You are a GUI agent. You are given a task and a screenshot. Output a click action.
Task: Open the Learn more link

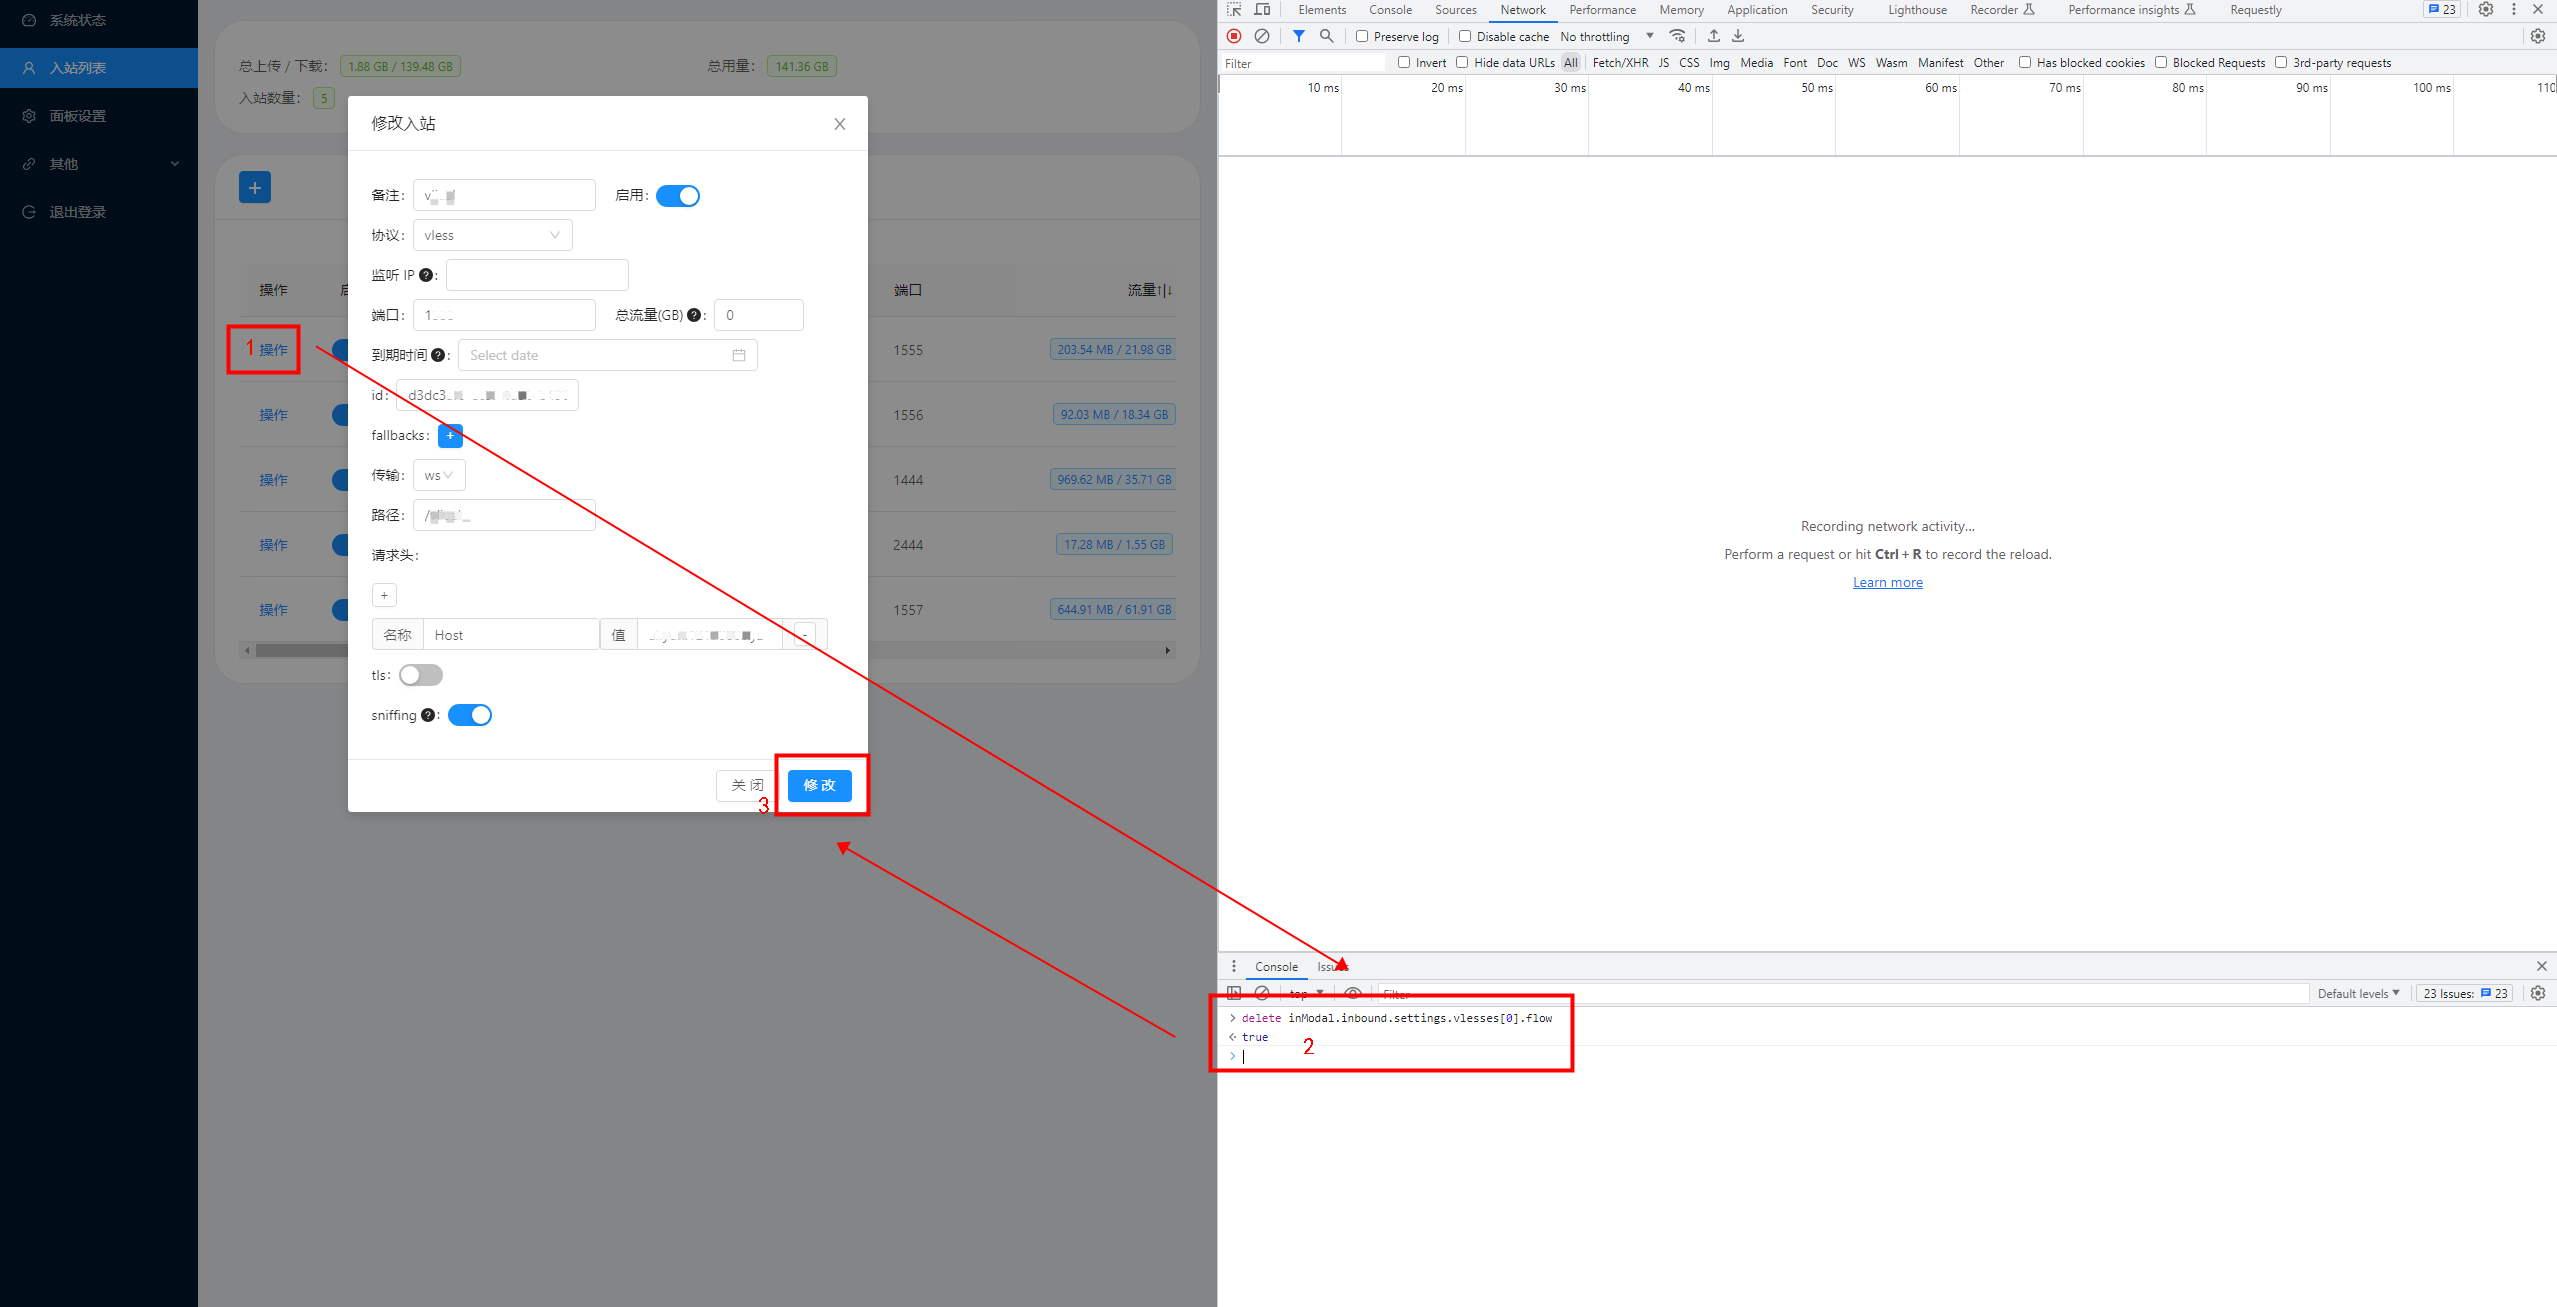click(x=1886, y=581)
